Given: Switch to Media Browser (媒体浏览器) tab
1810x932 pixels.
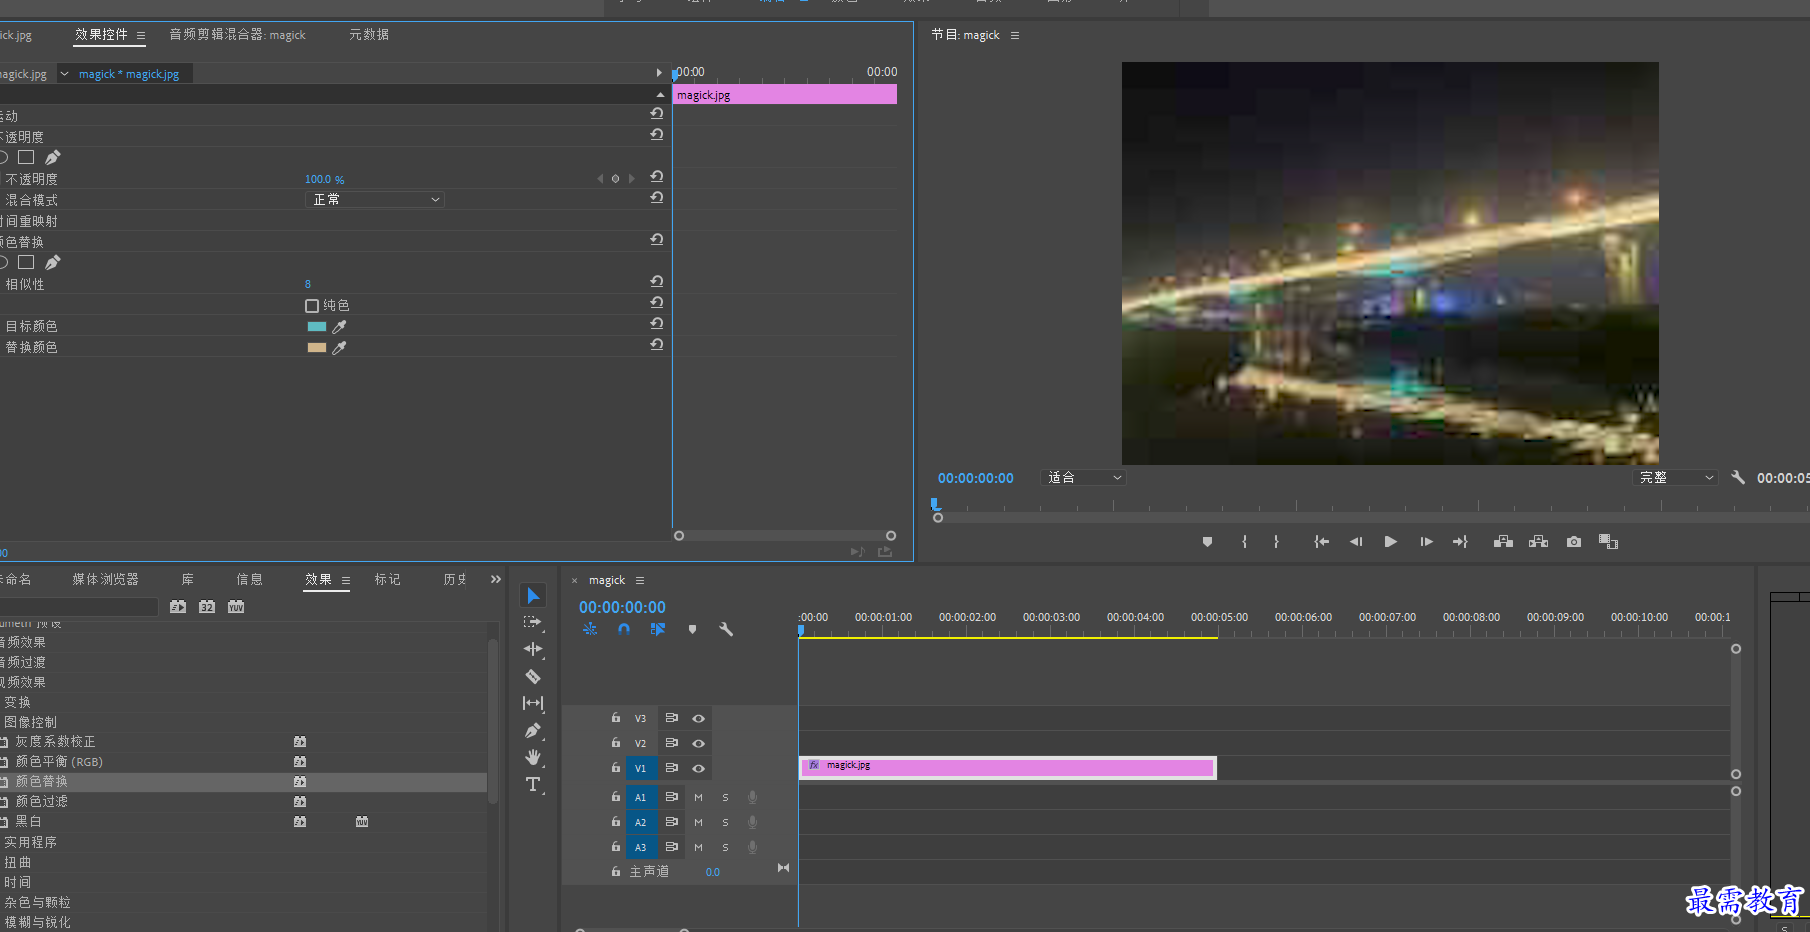Looking at the screenshot, I should tap(105, 580).
